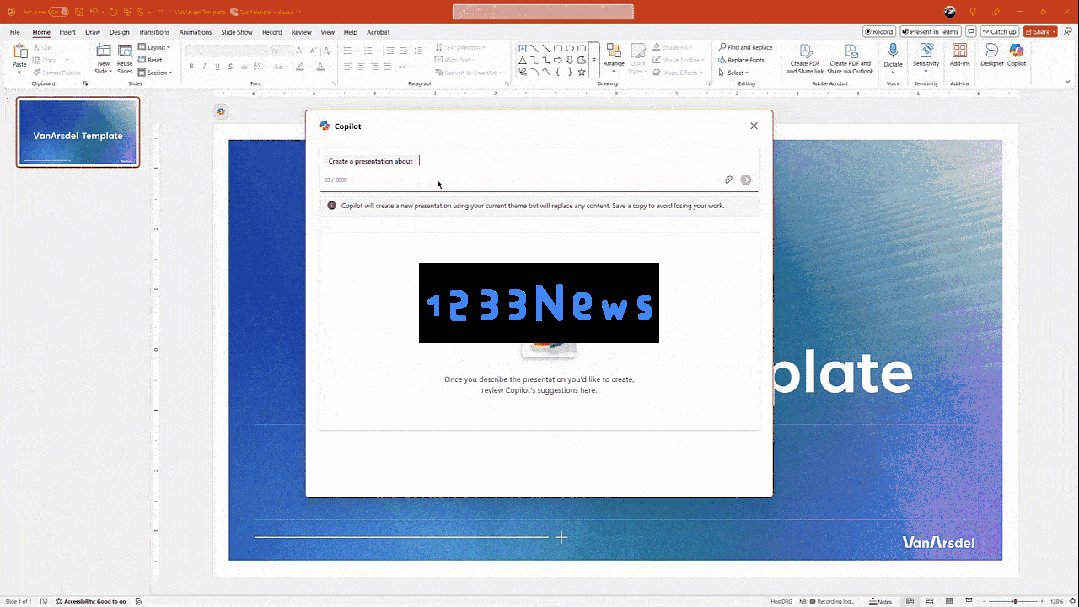This screenshot has height=607, width=1079.
Task: Close the Copilot dialog
Action: point(754,126)
